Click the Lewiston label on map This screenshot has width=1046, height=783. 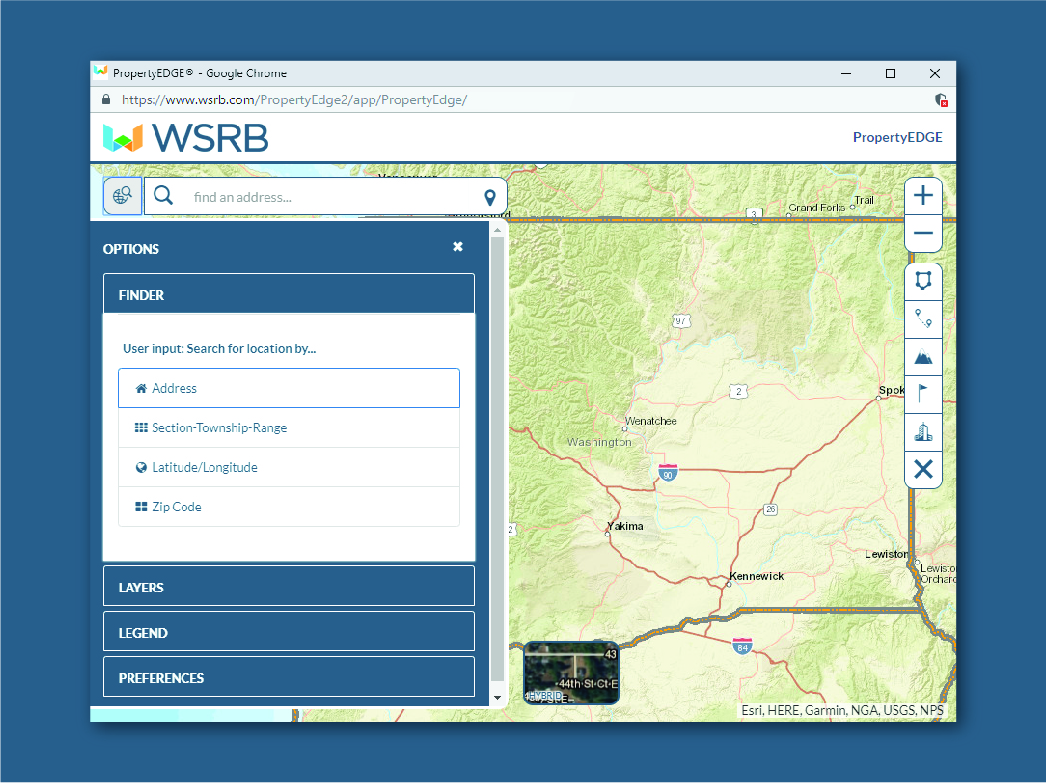[x=886, y=554]
